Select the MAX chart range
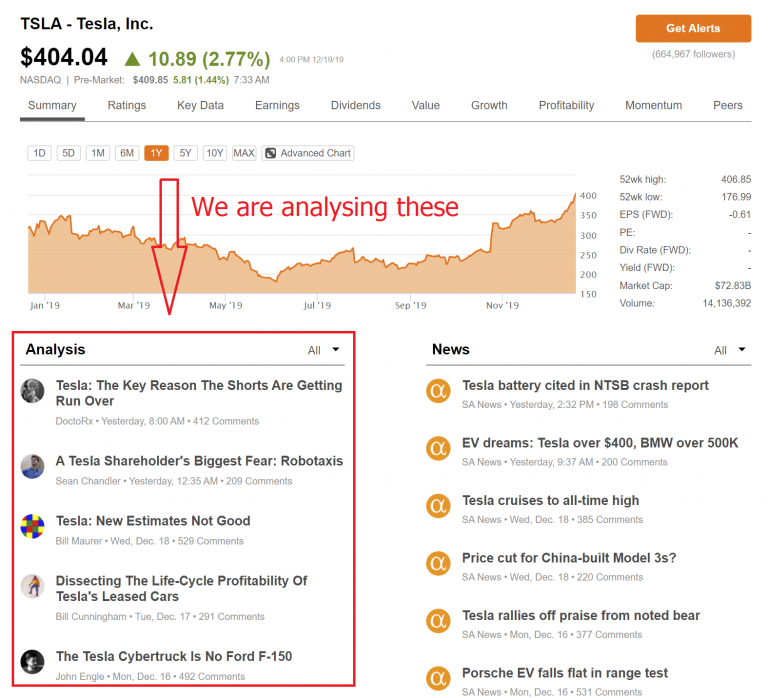The width and height of the screenshot is (768, 698). (244, 153)
